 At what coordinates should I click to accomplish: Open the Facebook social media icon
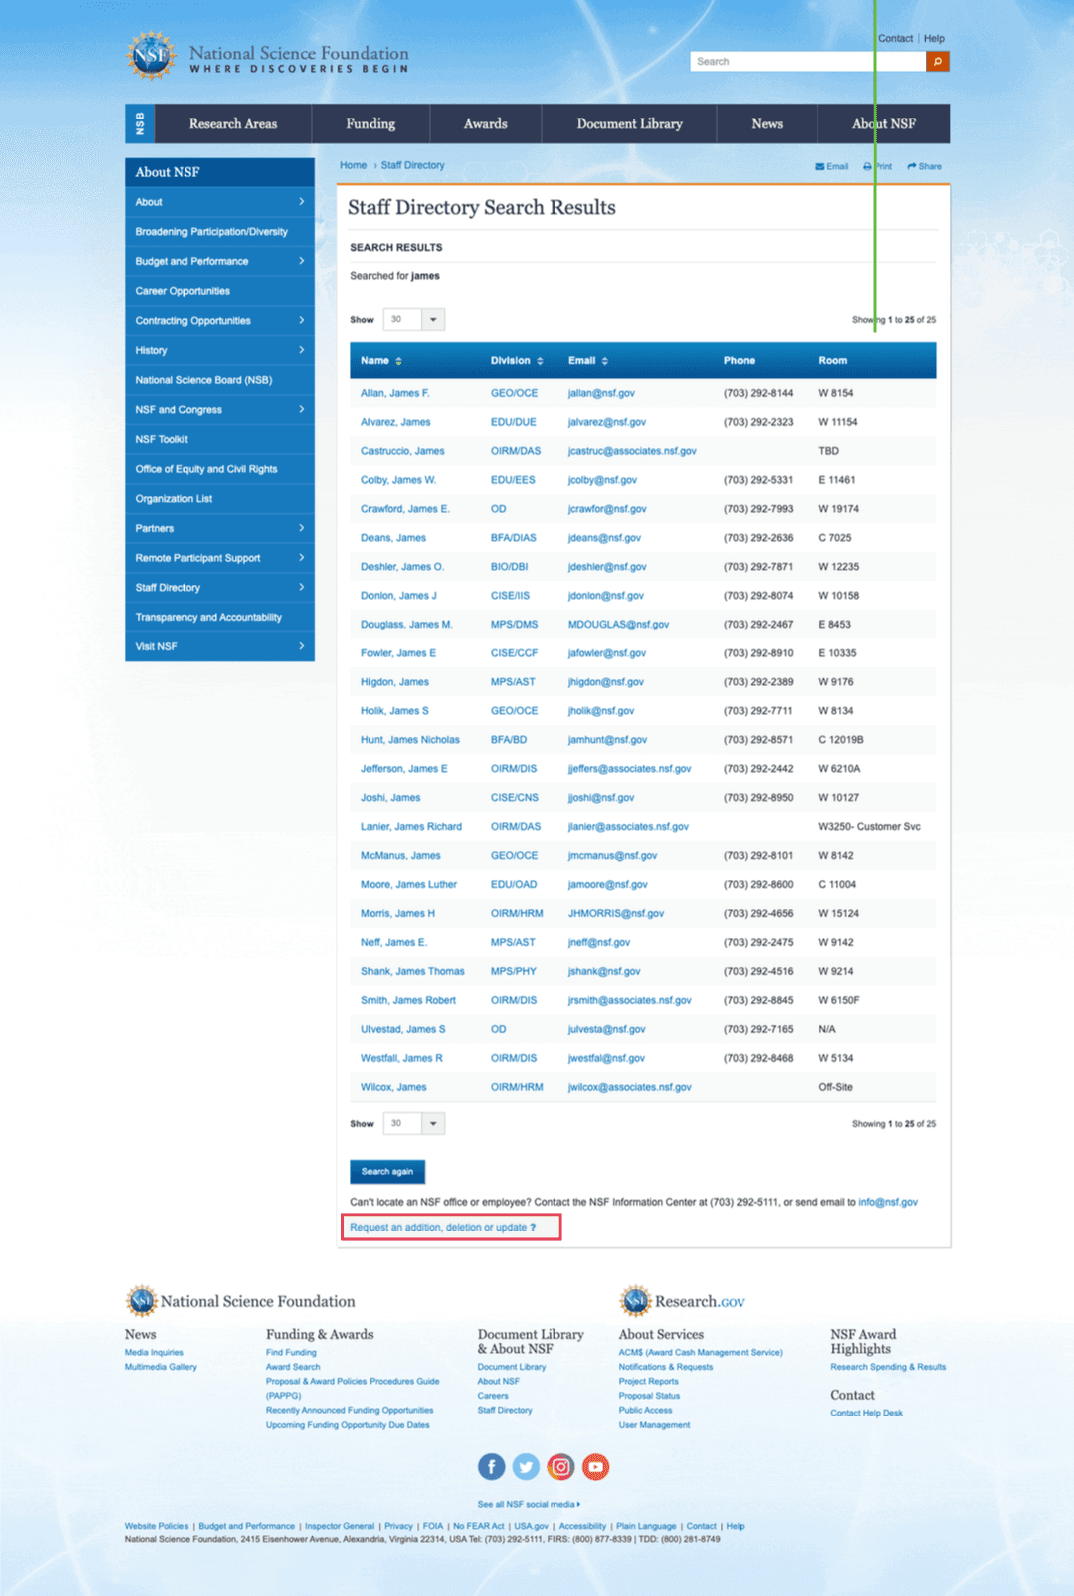[x=491, y=1467]
